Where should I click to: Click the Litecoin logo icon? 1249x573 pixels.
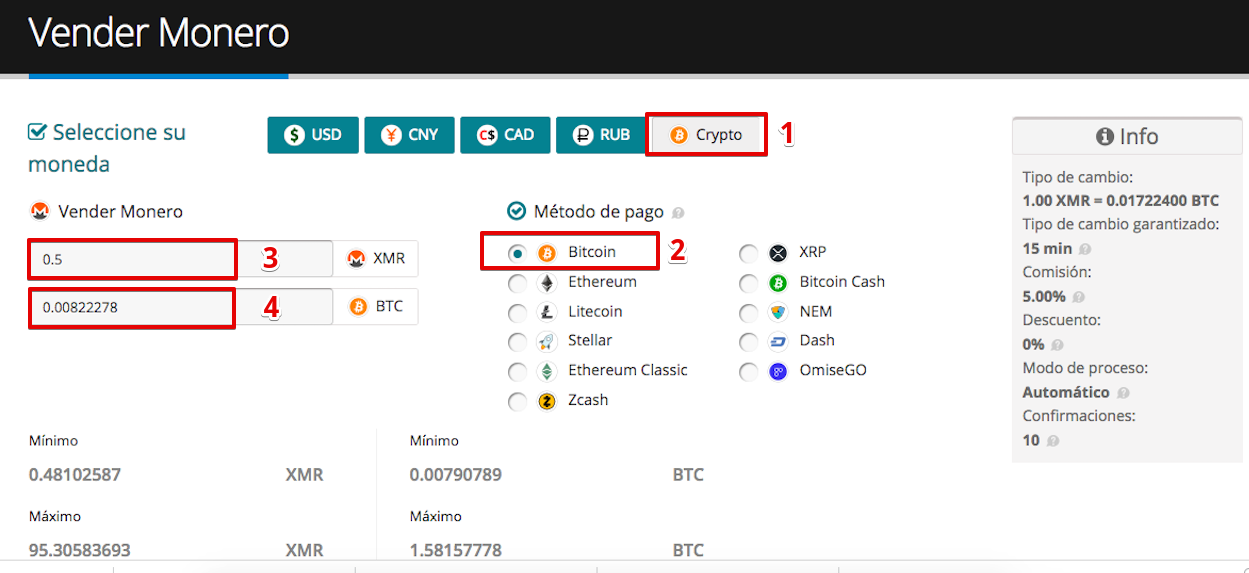tap(547, 312)
